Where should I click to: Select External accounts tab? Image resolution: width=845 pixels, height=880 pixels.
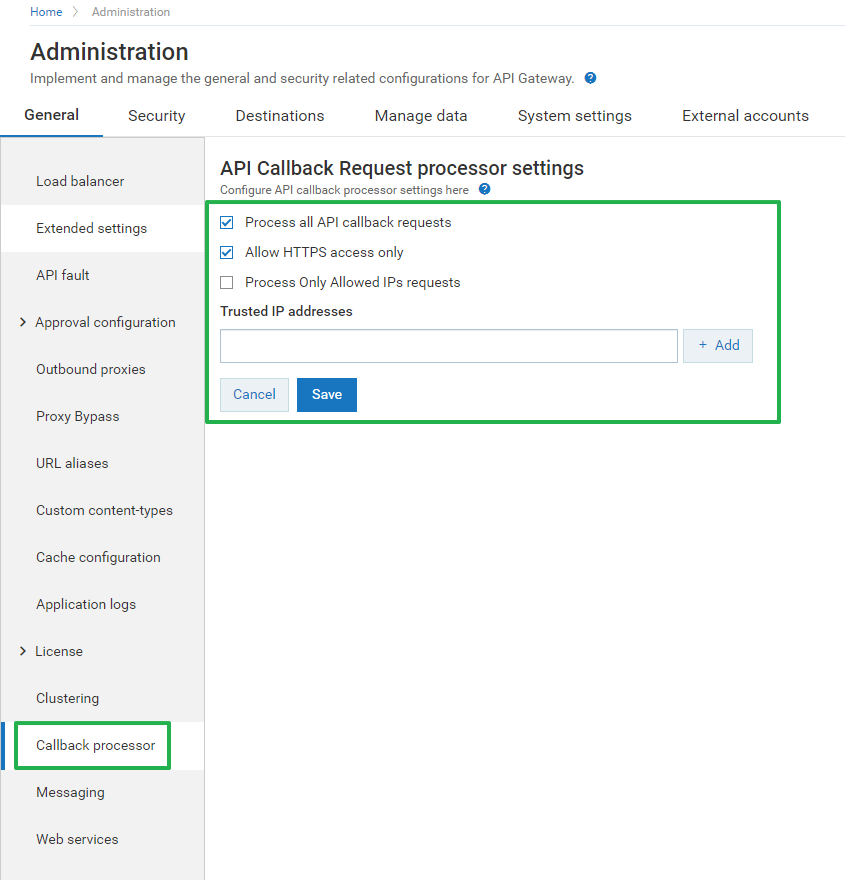click(x=745, y=116)
